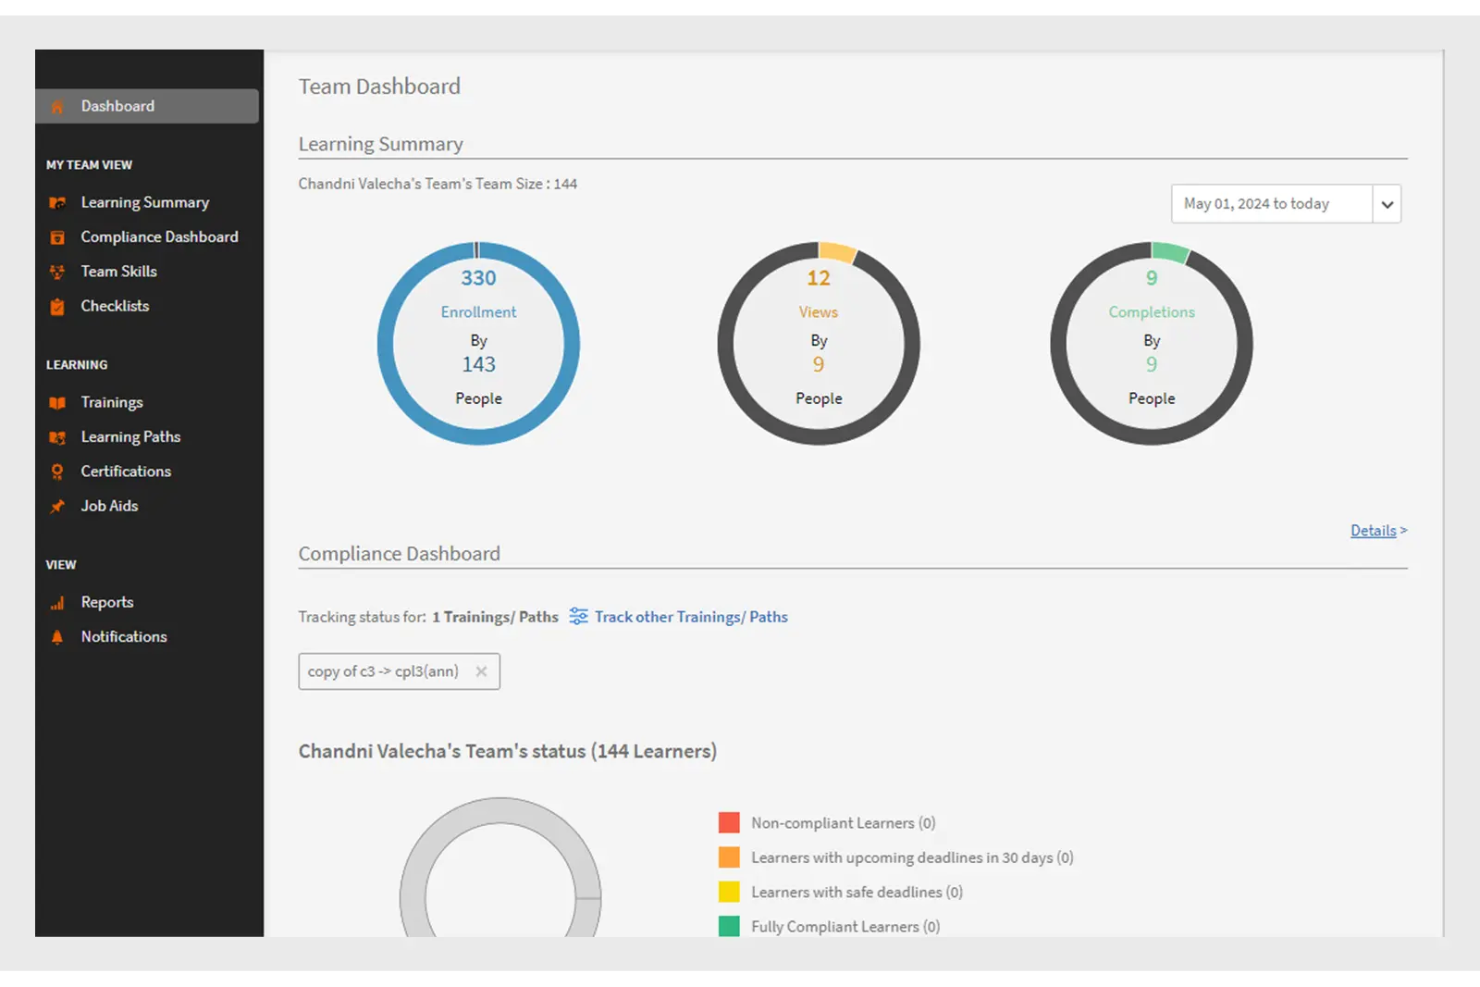Click the blue Enrollment donut chart

(x=478, y=343)
